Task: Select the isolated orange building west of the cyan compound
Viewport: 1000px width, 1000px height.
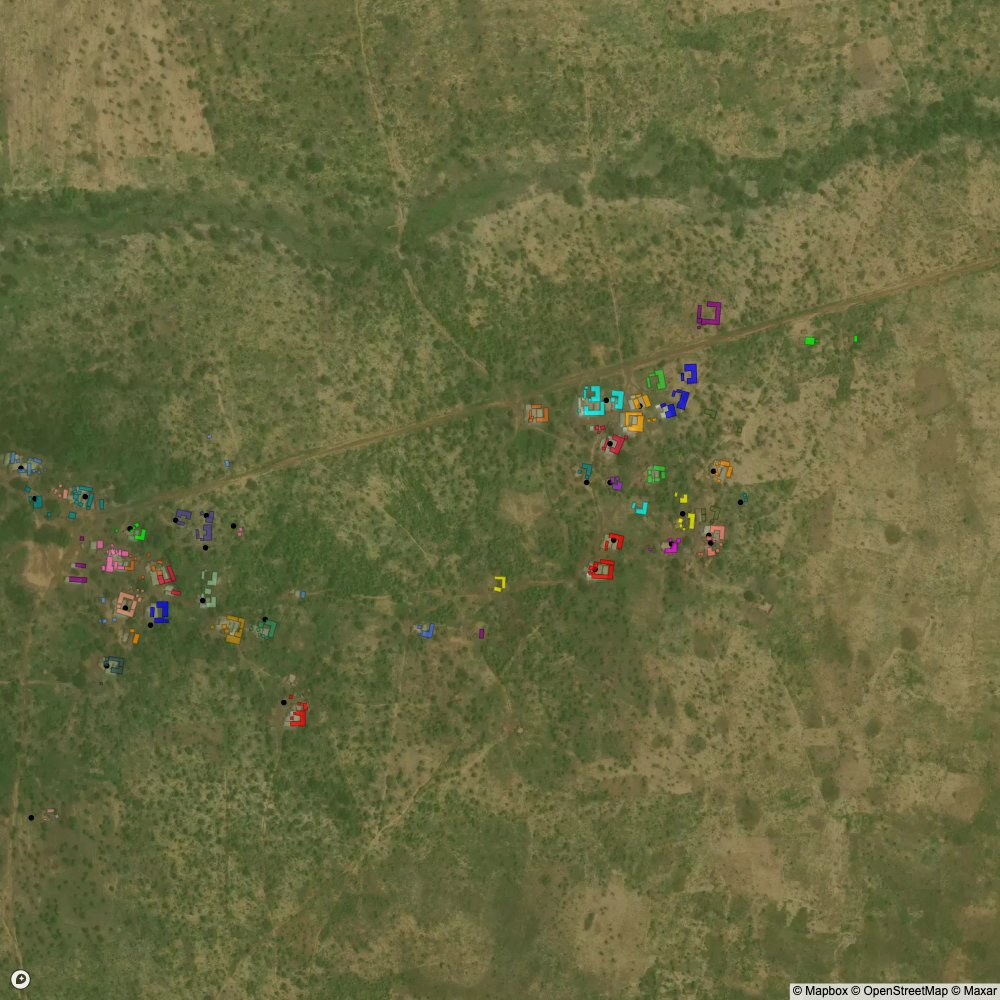Action: 538,413
